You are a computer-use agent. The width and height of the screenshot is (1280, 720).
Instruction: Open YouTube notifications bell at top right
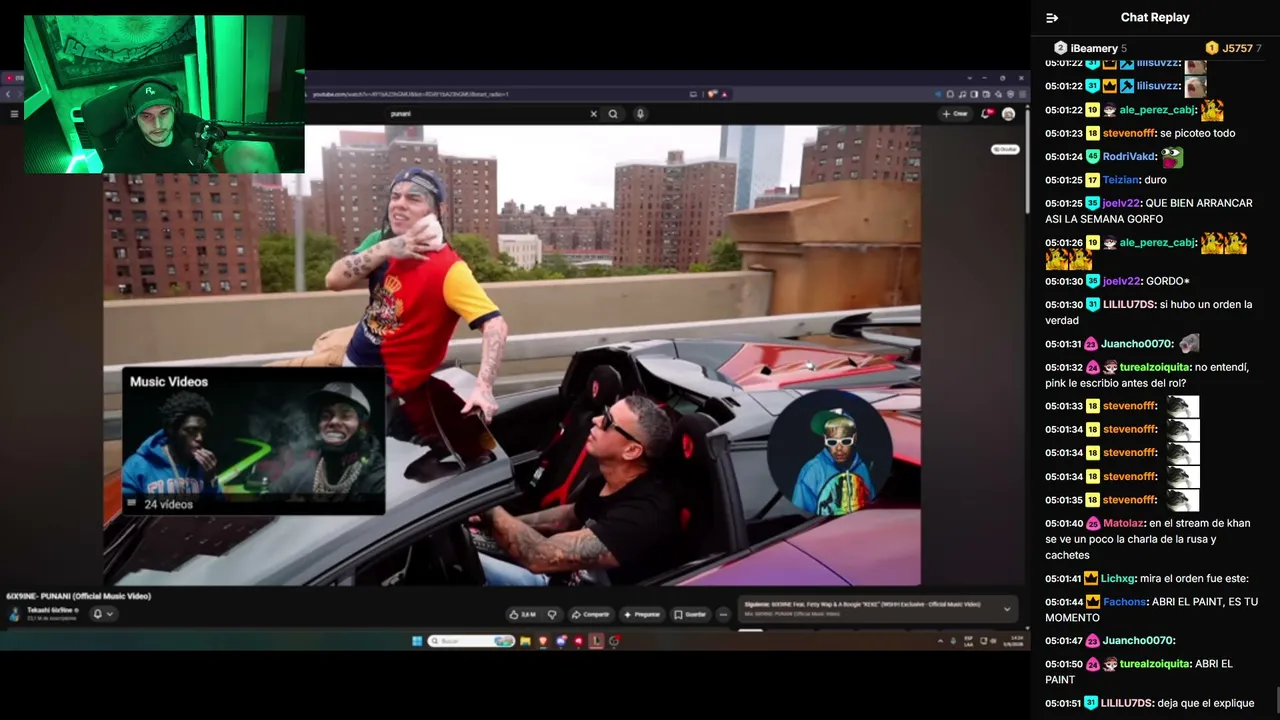(x=987, y=114)
